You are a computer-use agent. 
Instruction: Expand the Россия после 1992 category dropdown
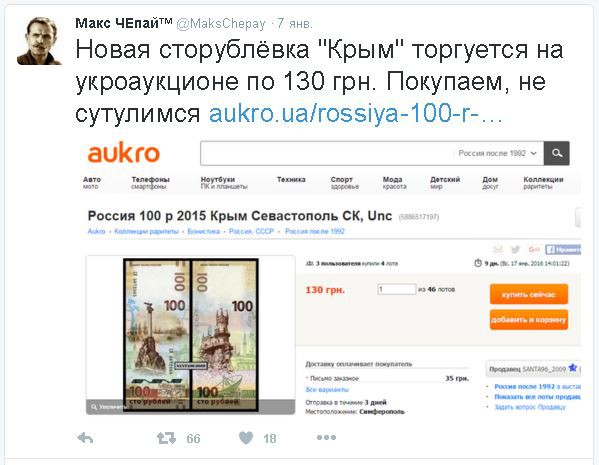click(x=498, y=153)
